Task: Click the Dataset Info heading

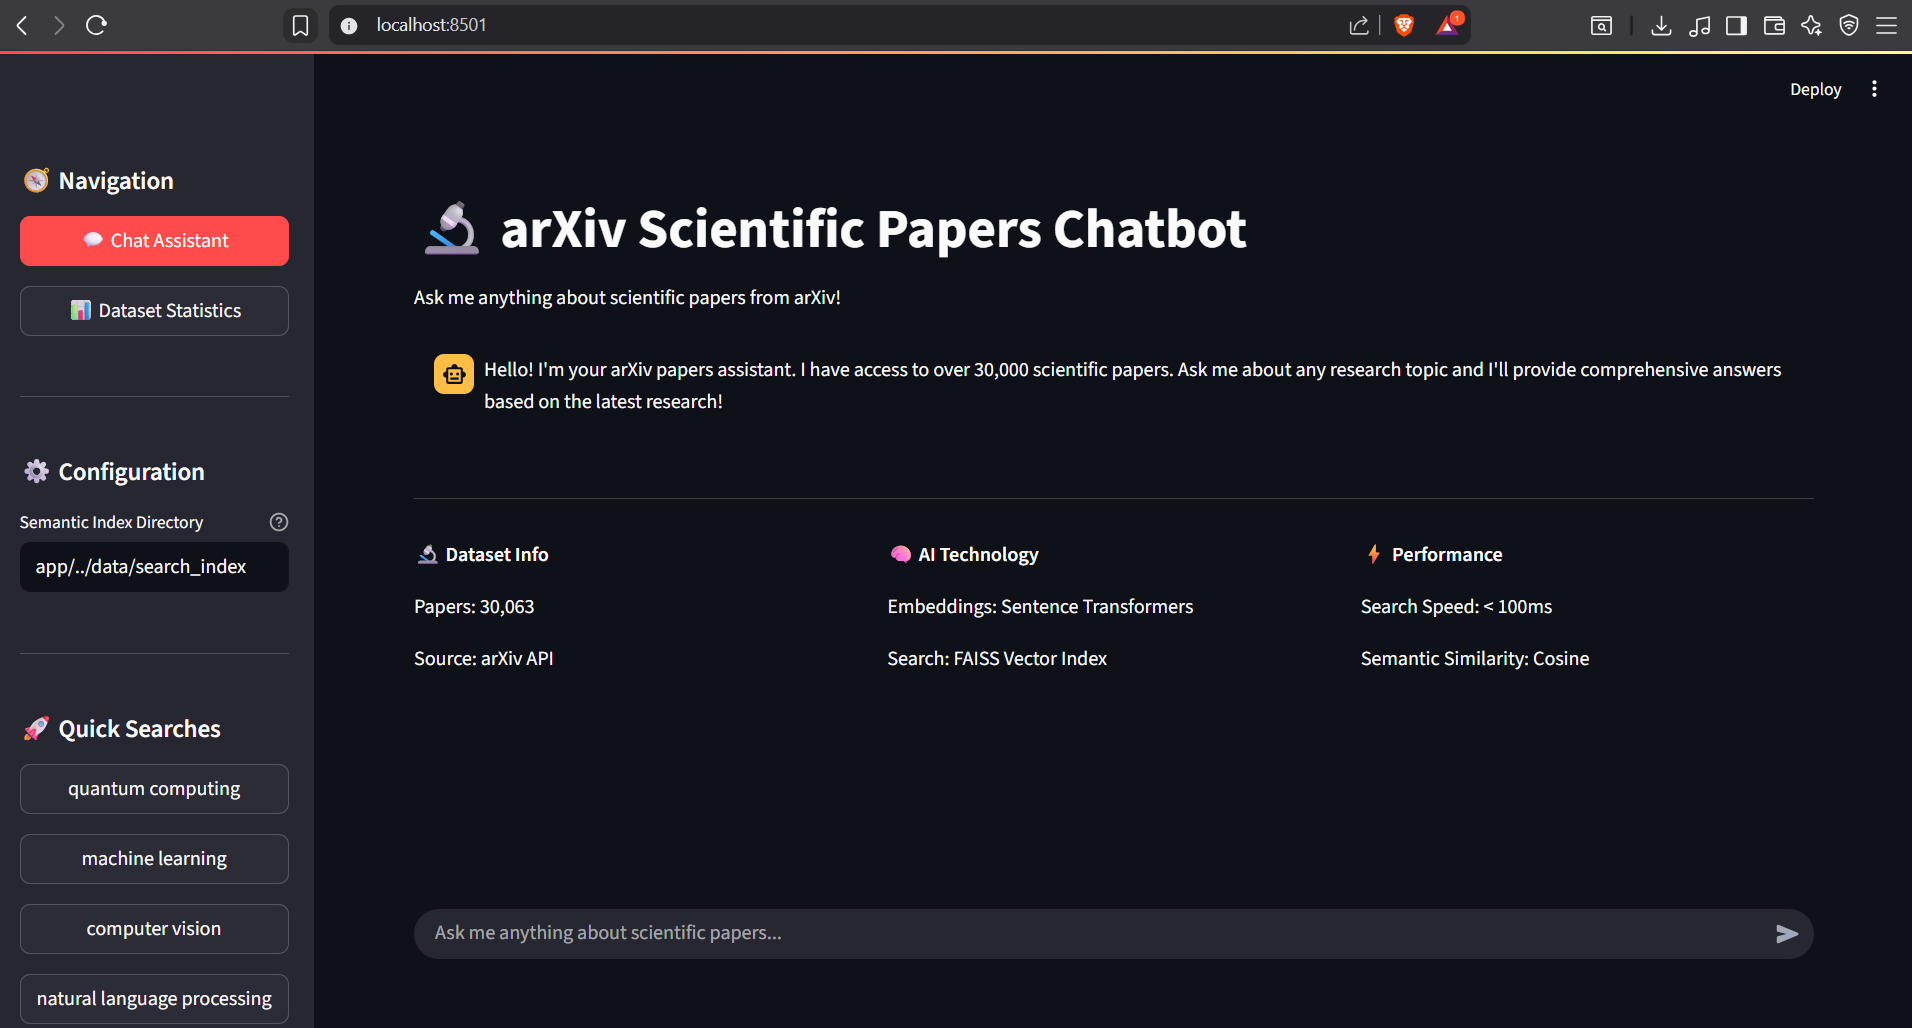Action: point(497,555)
